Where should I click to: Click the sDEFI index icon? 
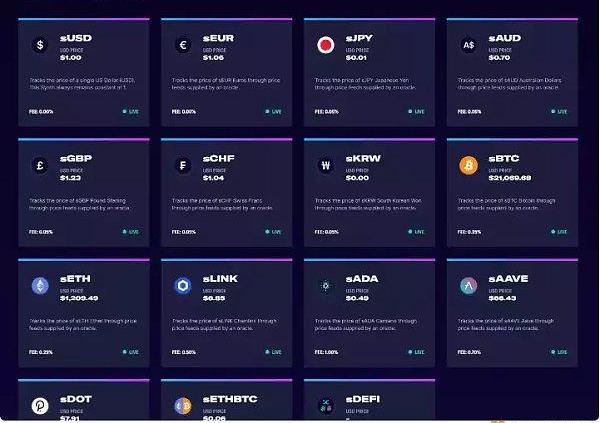click(325, 406)
